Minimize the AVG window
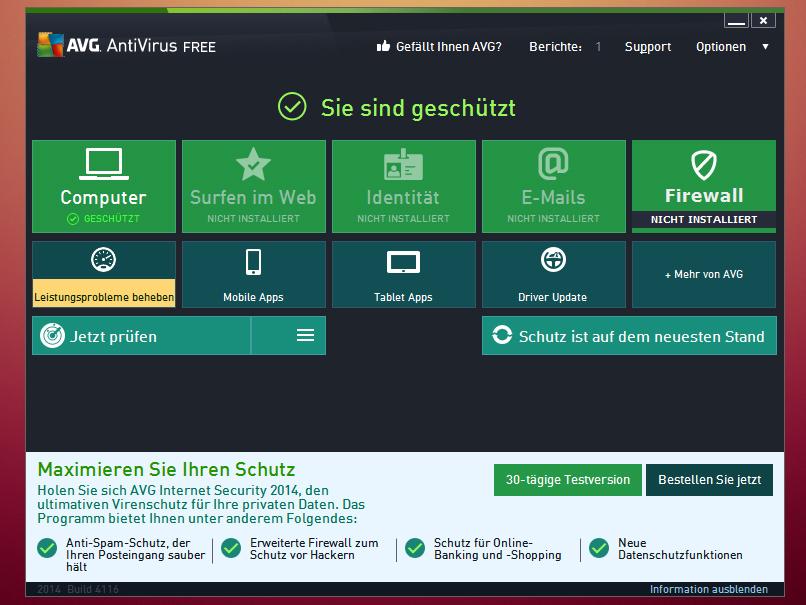This screenshot has width=806, height=605. click(737, 21)
